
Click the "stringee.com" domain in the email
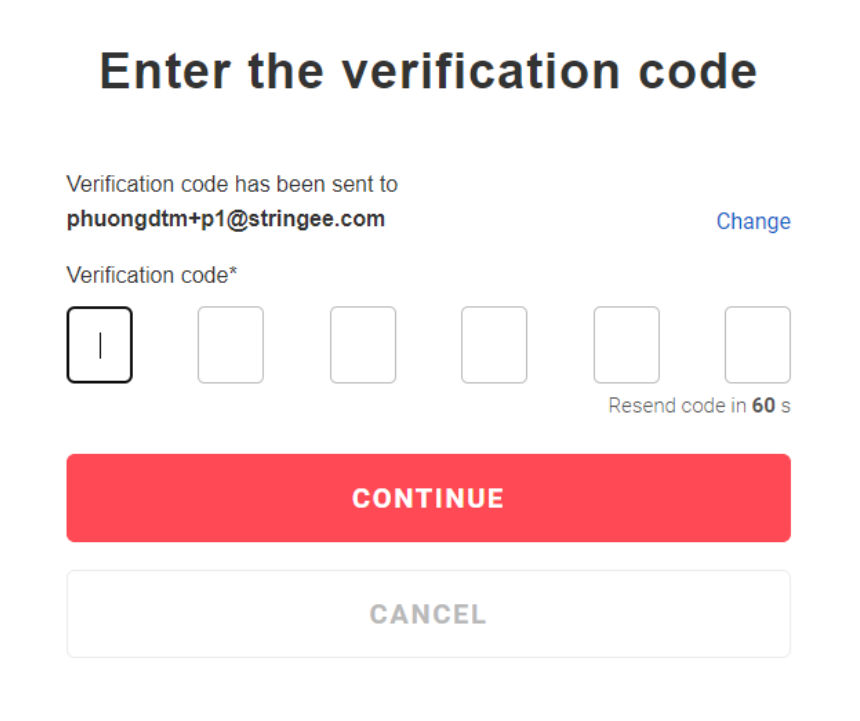(x=326, y=219)
